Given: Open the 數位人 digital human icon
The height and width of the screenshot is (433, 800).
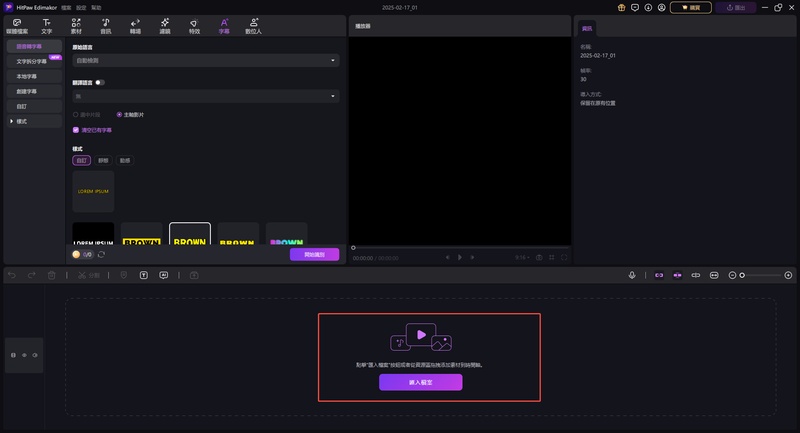Looking at the screenshot, I should [253, 25].
